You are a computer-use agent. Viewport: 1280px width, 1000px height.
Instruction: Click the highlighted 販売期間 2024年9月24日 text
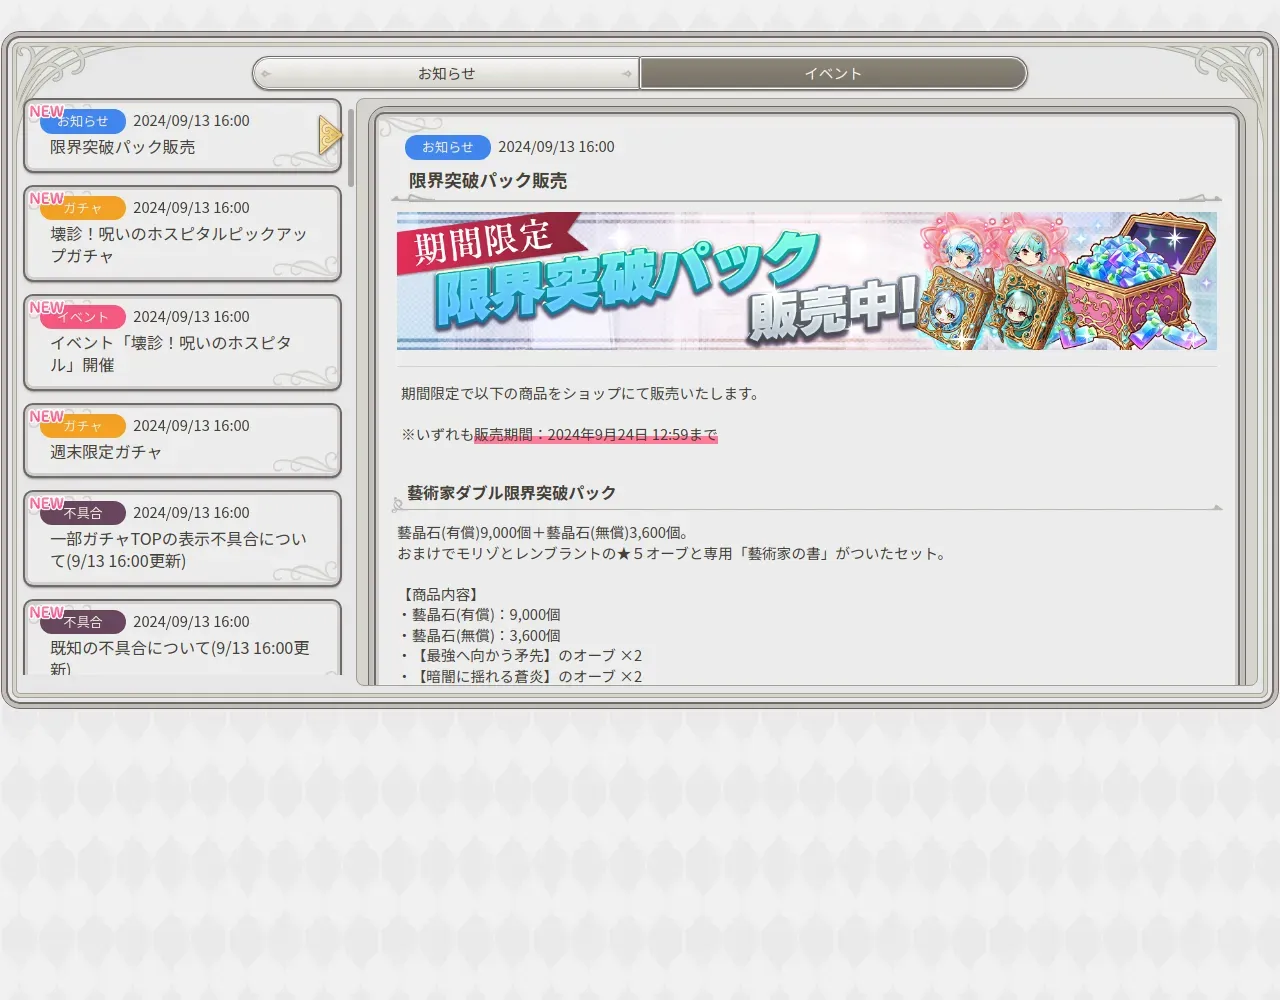[596, 435]
